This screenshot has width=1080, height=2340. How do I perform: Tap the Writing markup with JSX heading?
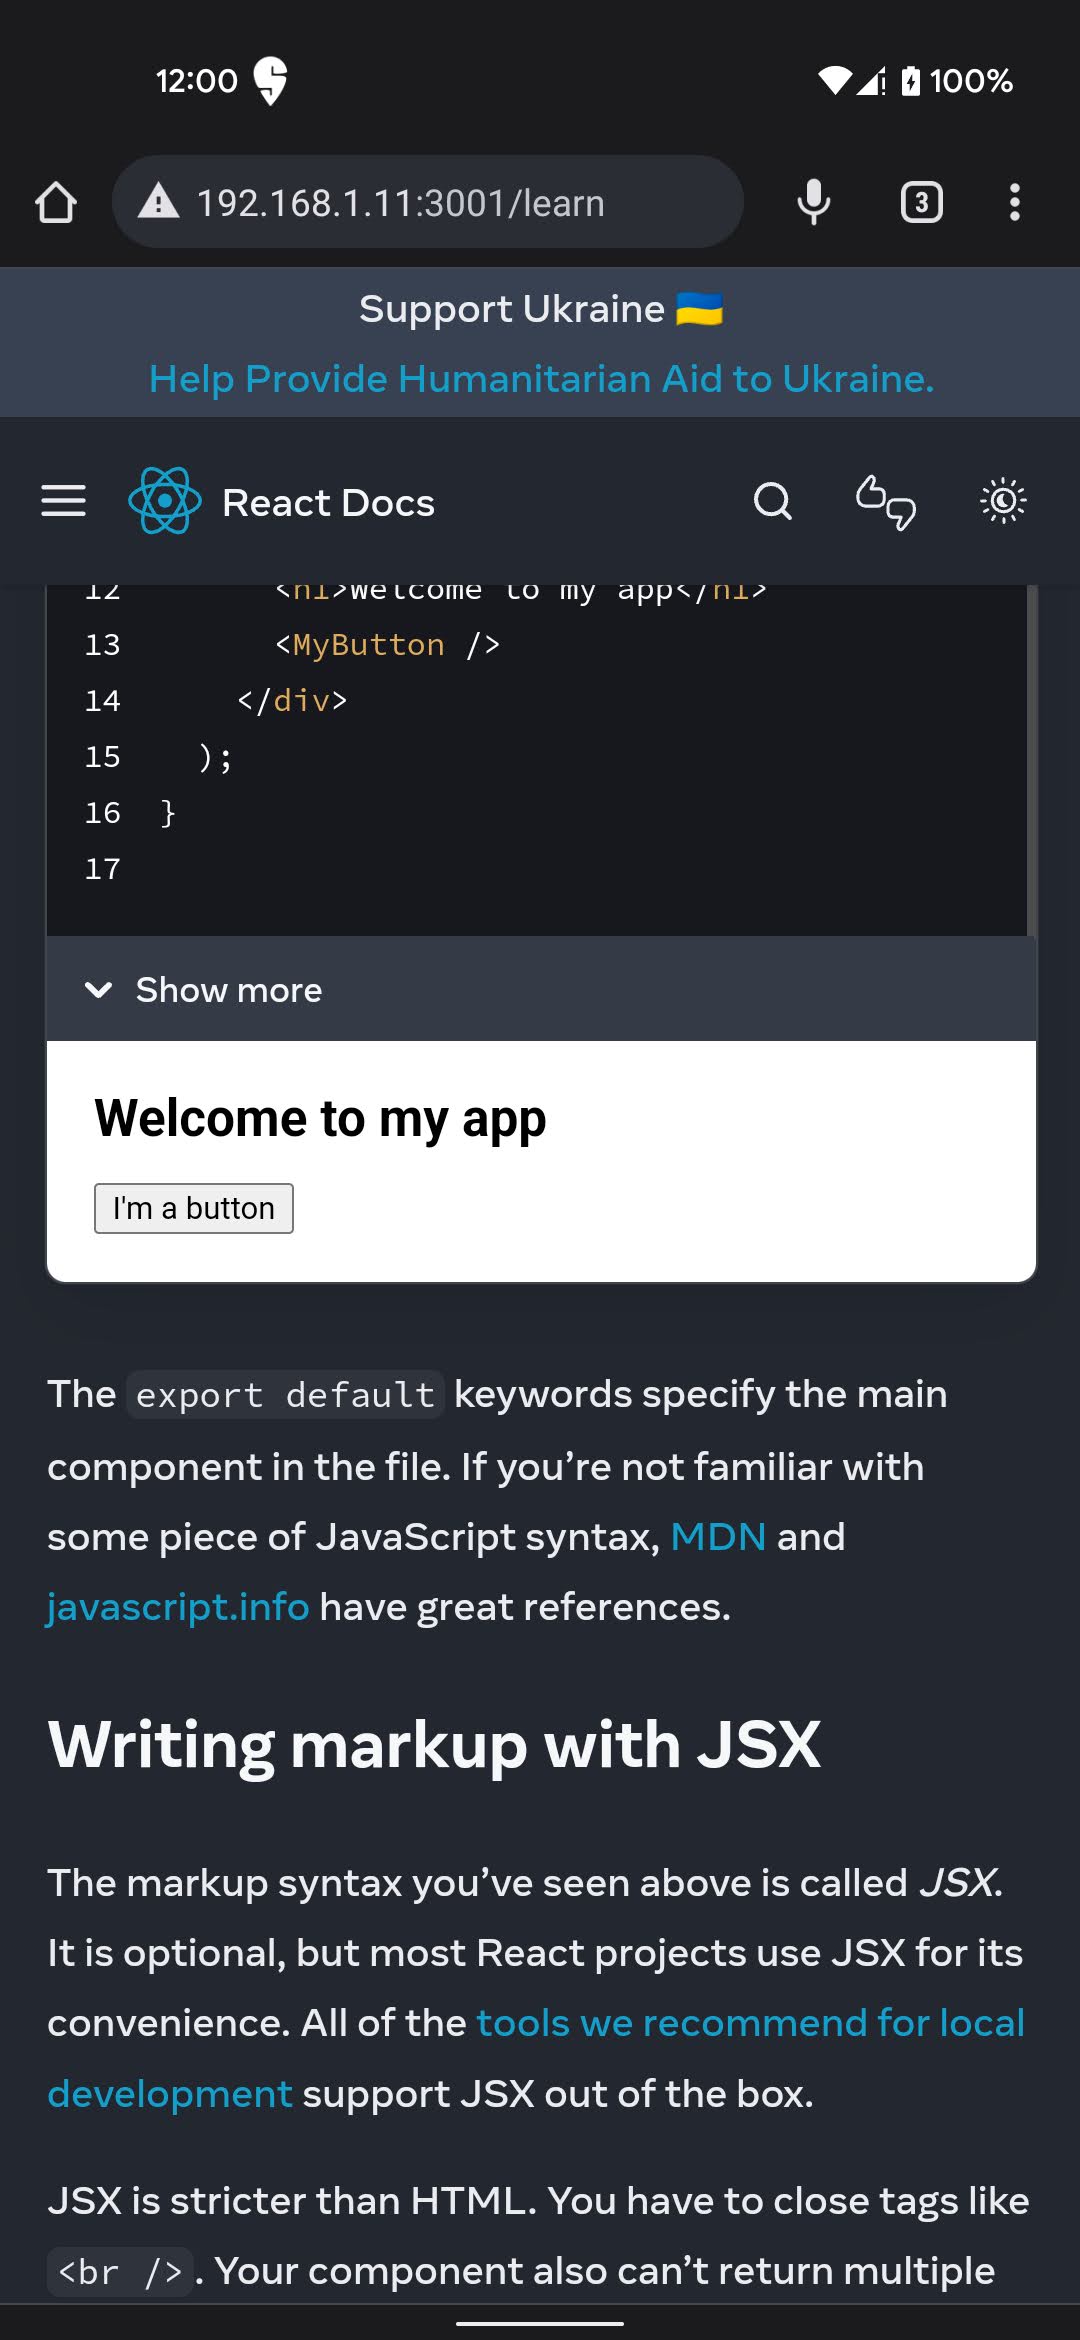434,1745
